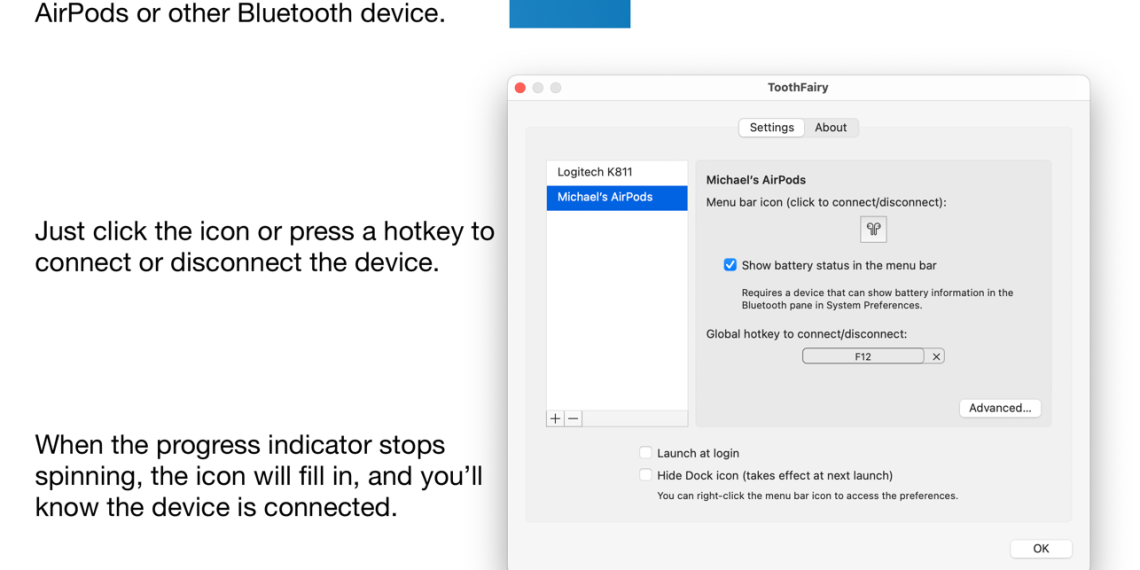
Task: Open the Advanced… options
Action: pyautogui.click(x=999, y=408)
